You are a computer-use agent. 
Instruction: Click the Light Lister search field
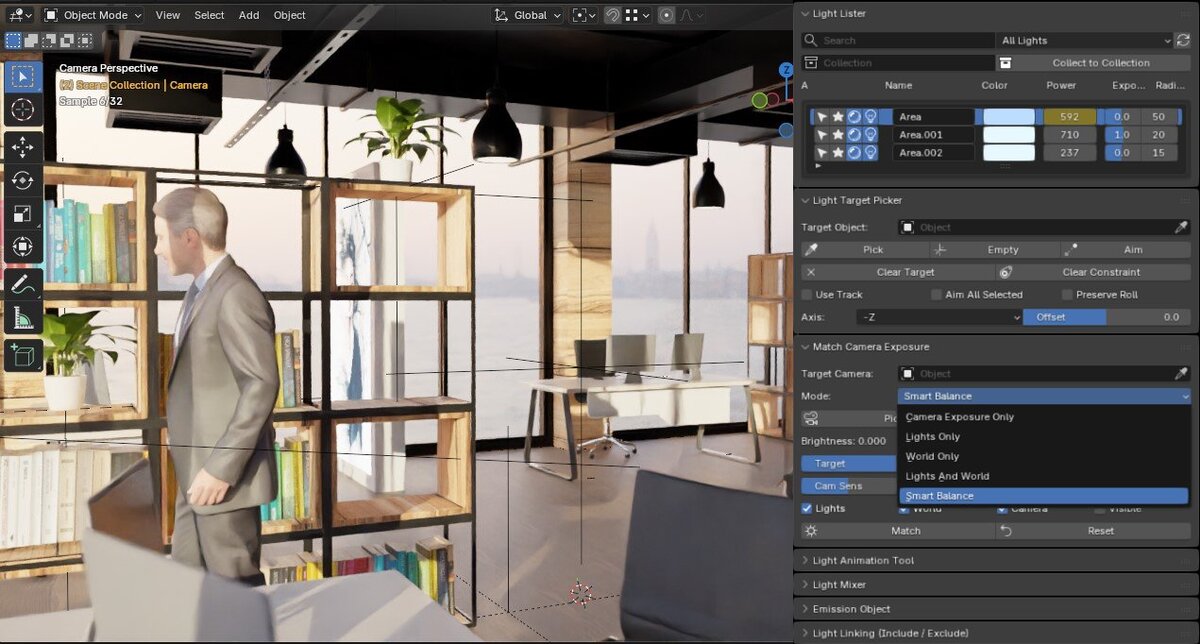pyautogui.click(x=898, y=41)
